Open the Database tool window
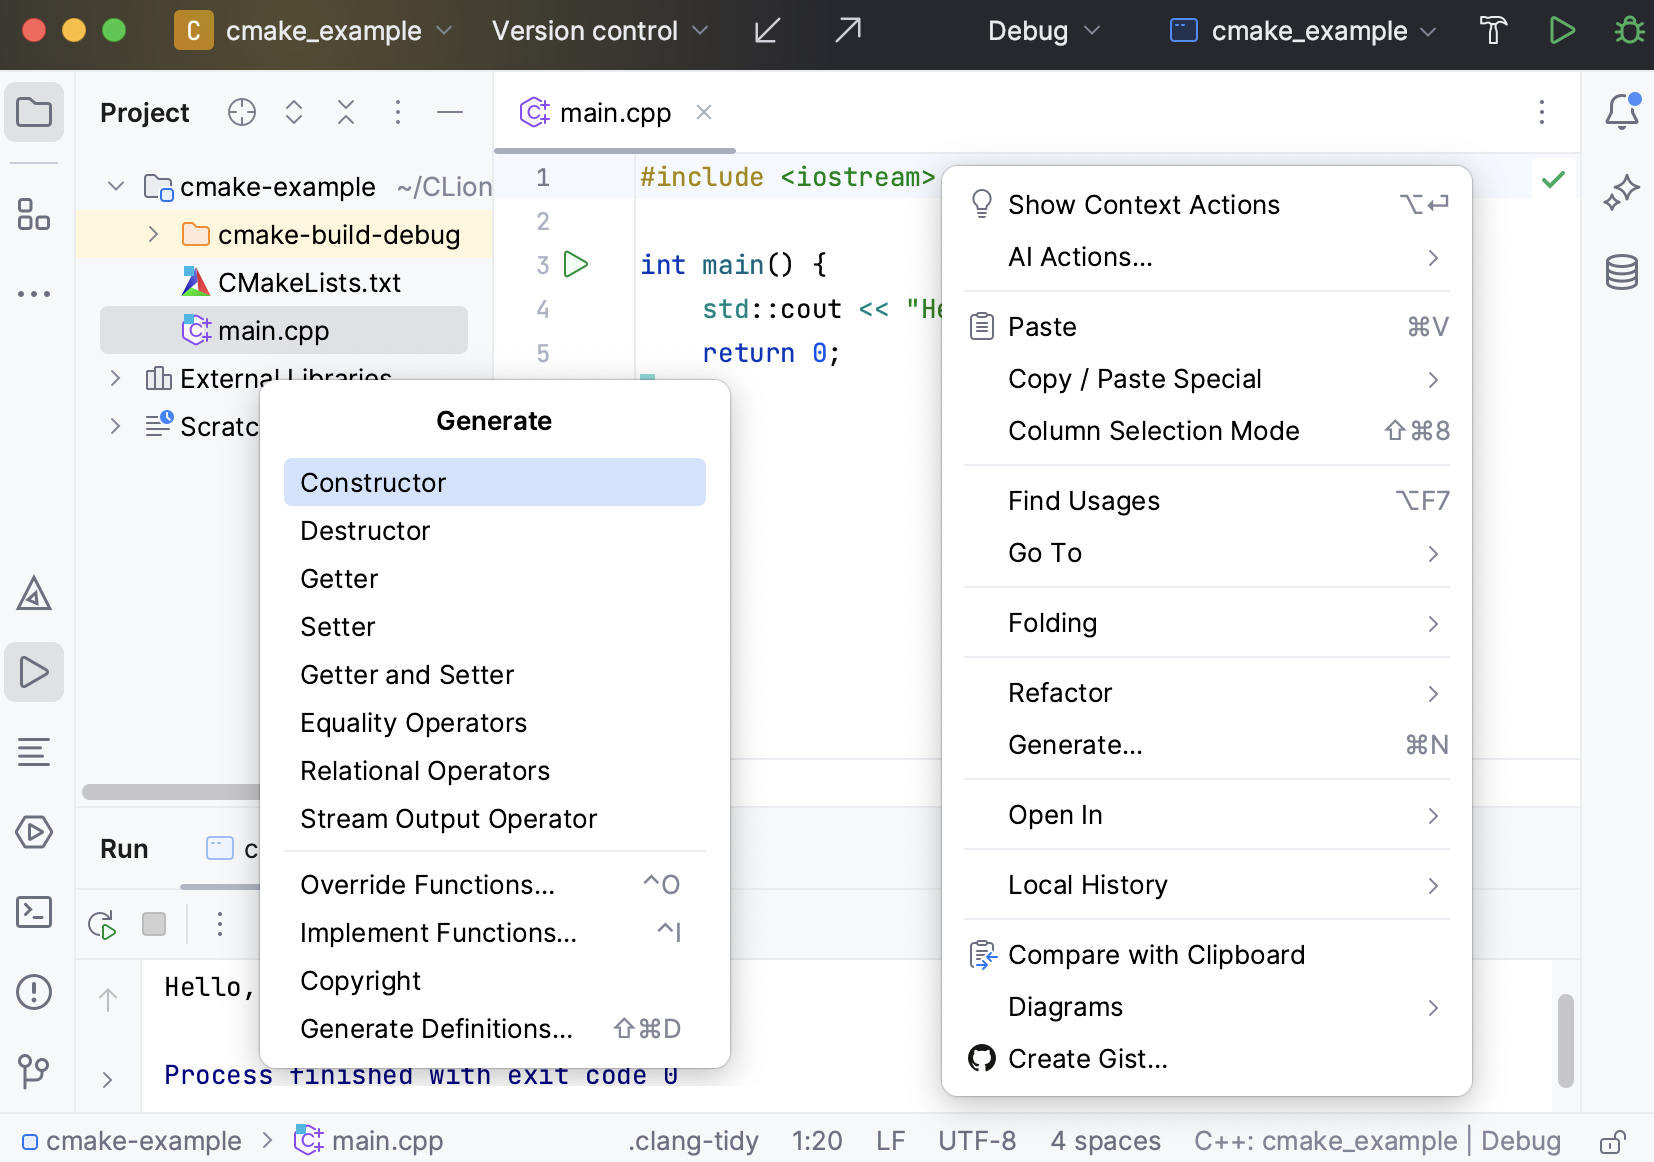The width and height of the screenshot is (1654, 1162). [1622, 271]
